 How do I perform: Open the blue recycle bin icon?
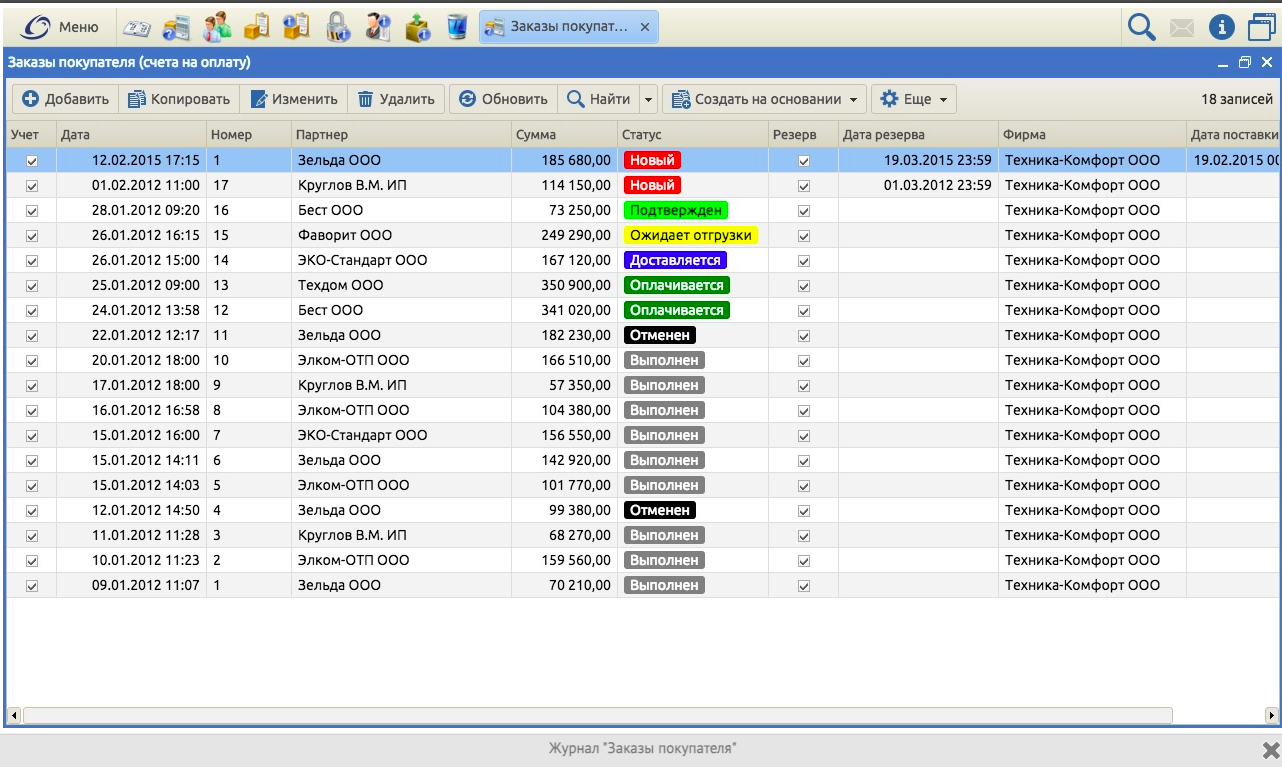tap(457, 27)
